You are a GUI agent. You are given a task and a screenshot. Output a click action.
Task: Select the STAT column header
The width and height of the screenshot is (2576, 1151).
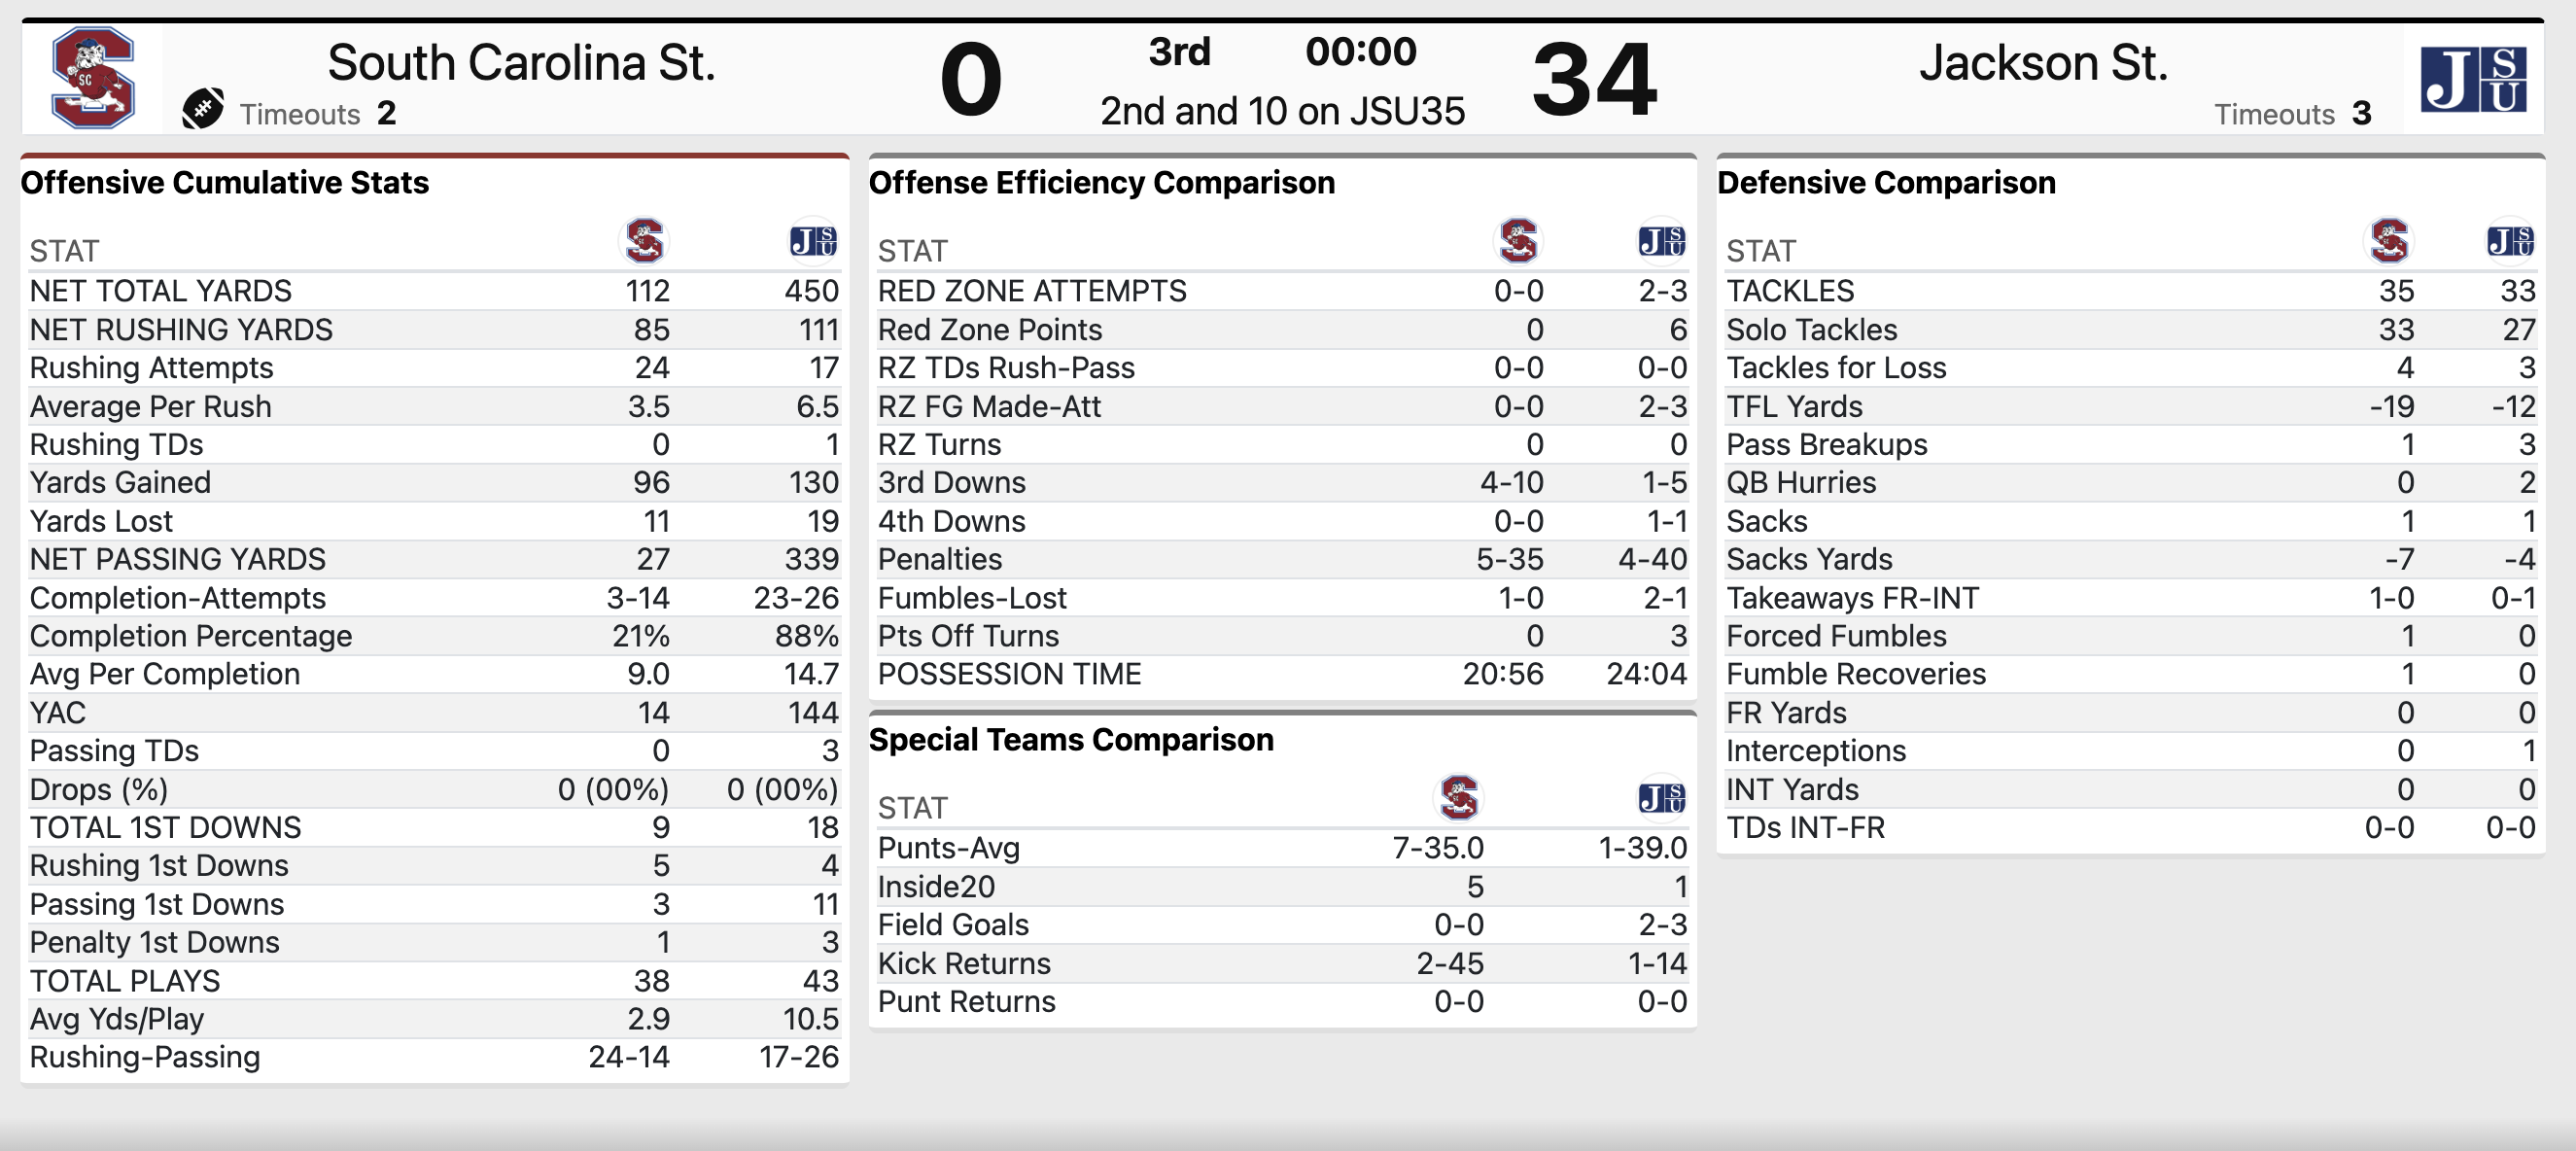(x=62, y=251)
